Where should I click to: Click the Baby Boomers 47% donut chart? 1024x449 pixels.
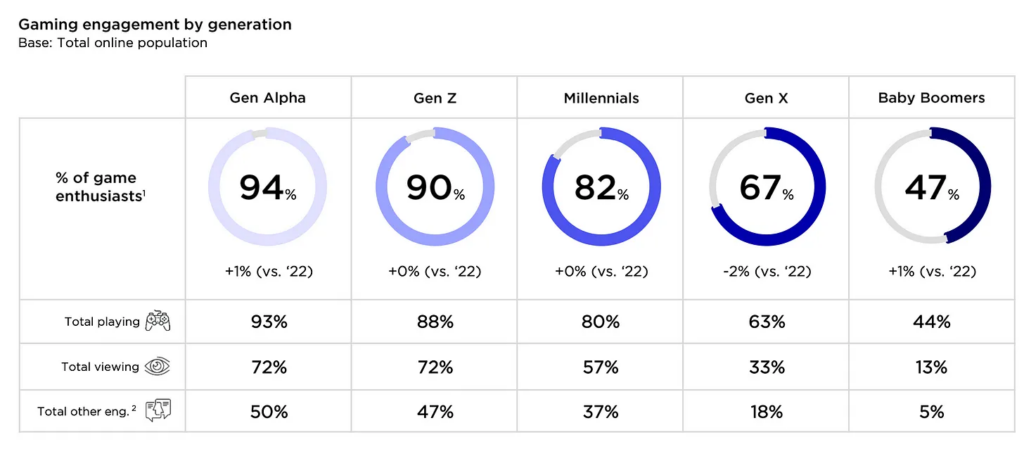pos(932,186)
